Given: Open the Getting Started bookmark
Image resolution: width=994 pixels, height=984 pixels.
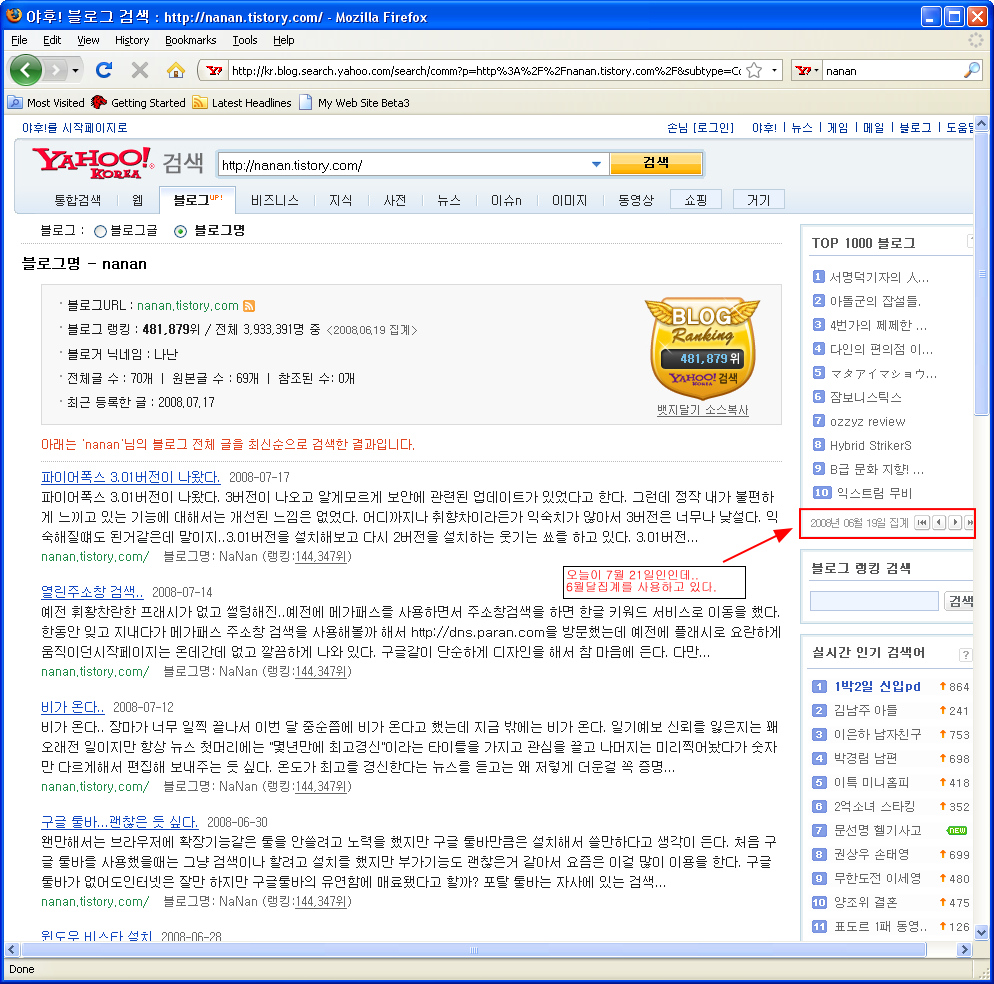Looking at the screenshot, I should (138, 103).
